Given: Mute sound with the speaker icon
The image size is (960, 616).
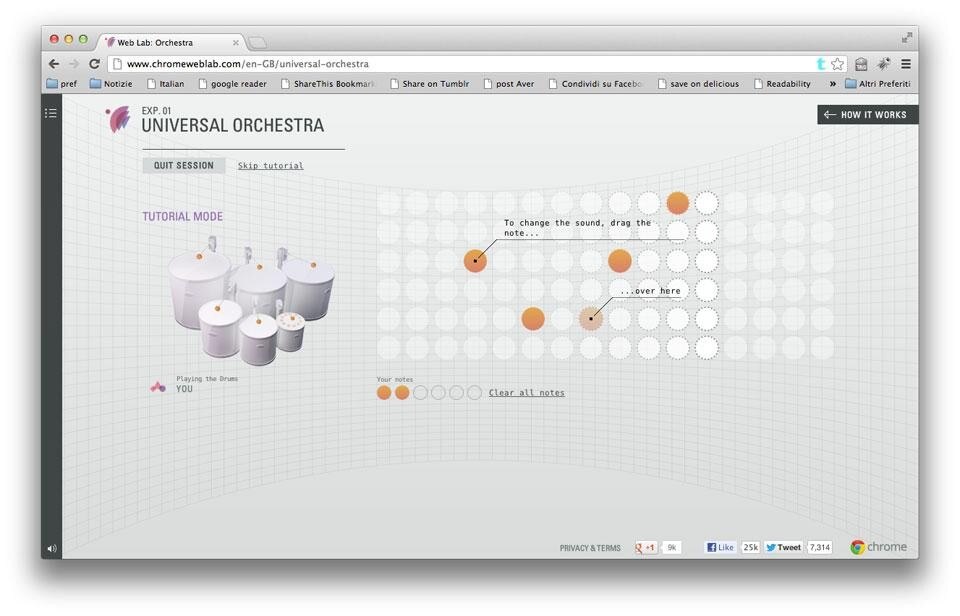Looking at the screenshot, I should coord(51,548).
